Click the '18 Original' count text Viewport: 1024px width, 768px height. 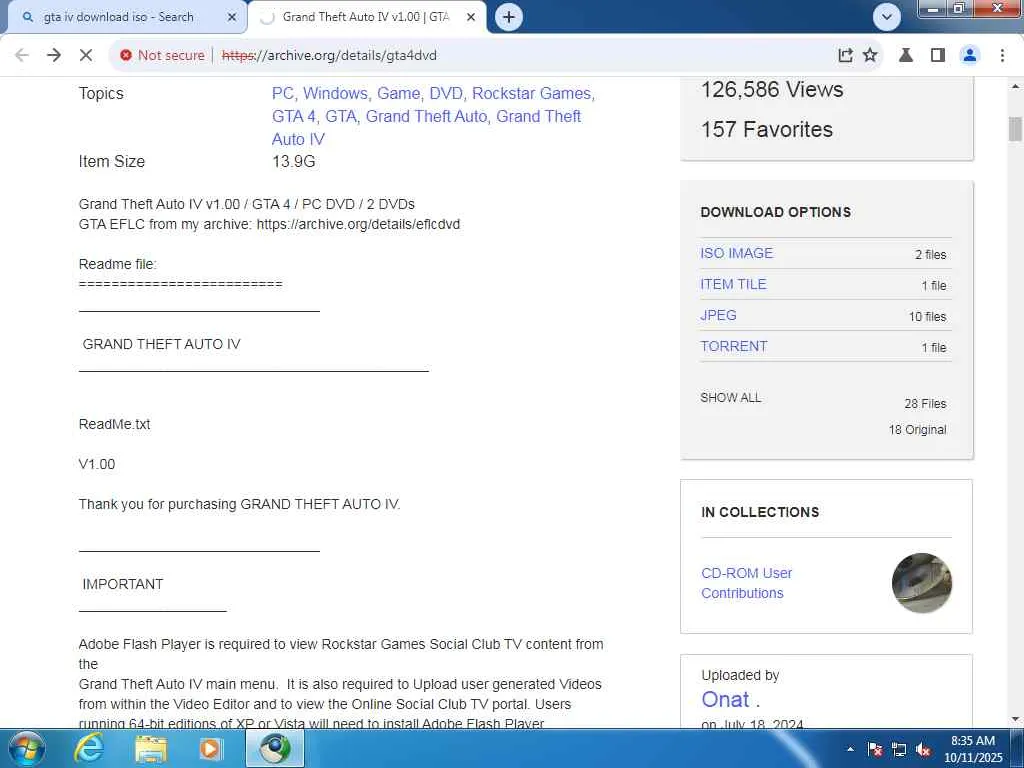(918, 430)
